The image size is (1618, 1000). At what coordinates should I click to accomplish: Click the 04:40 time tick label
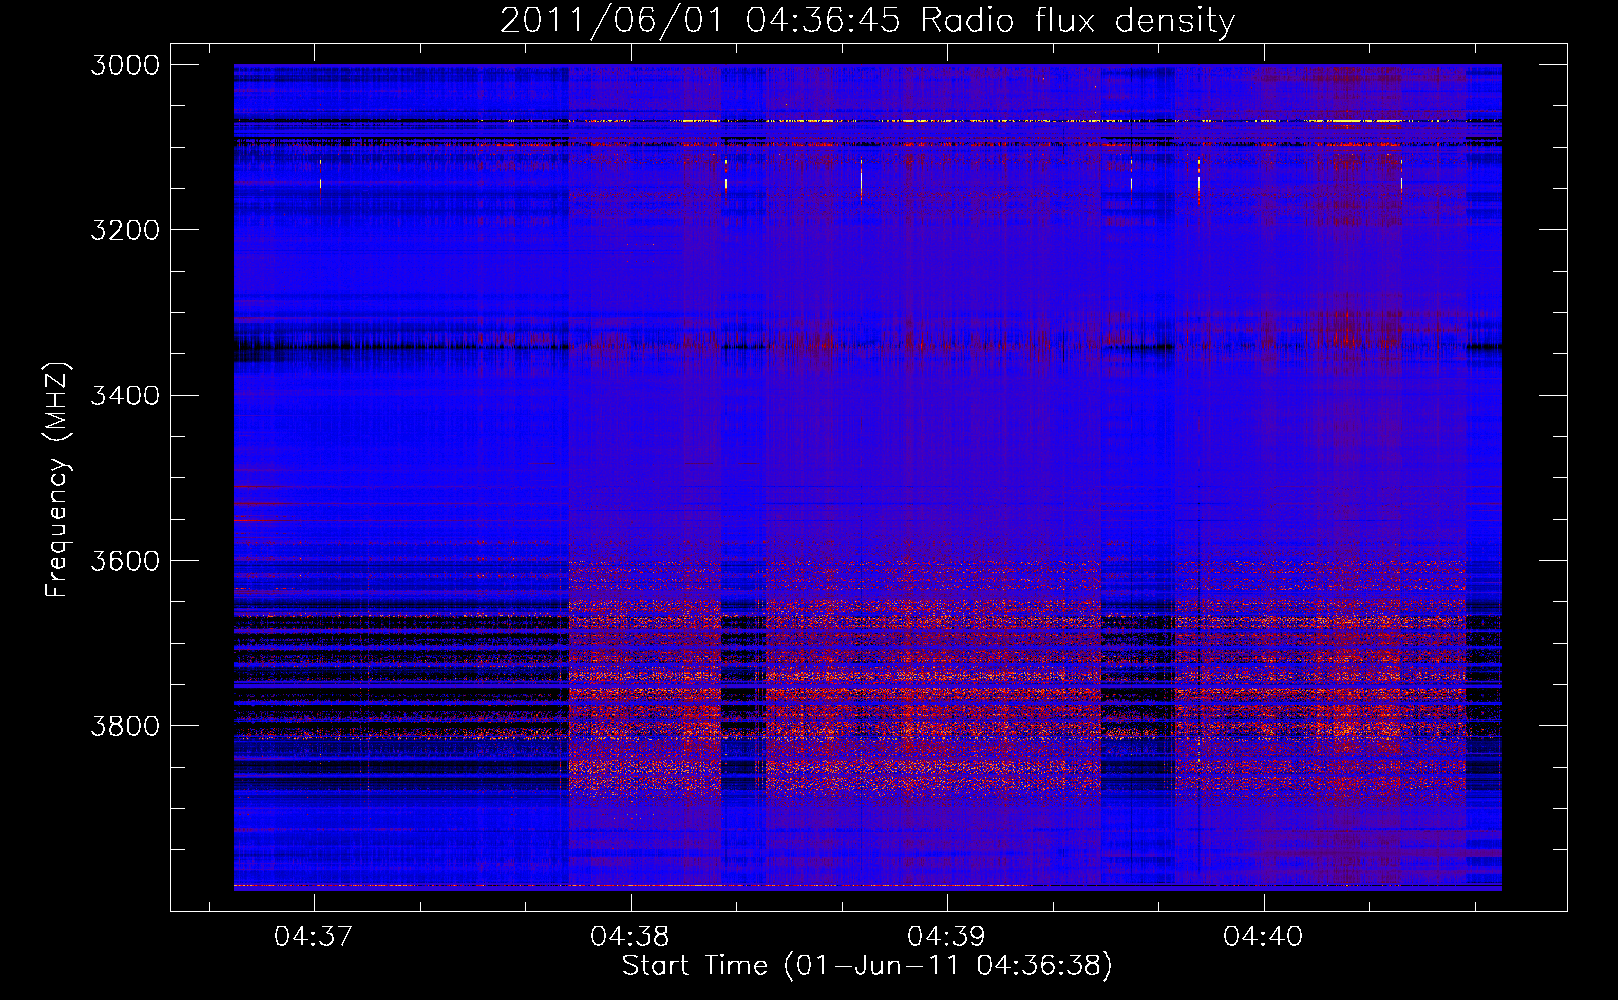click(1263, 937)
